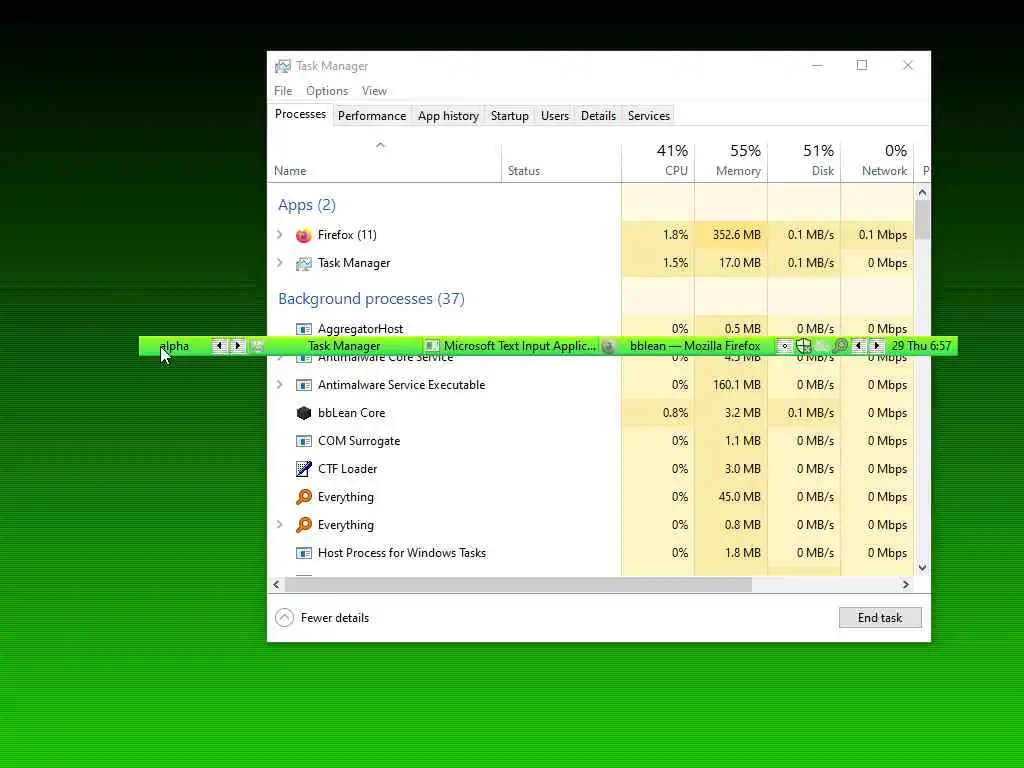The height and width of the screenshot is (768, 1024).
Task: Open the Startup tab
Action: point(509,116)
